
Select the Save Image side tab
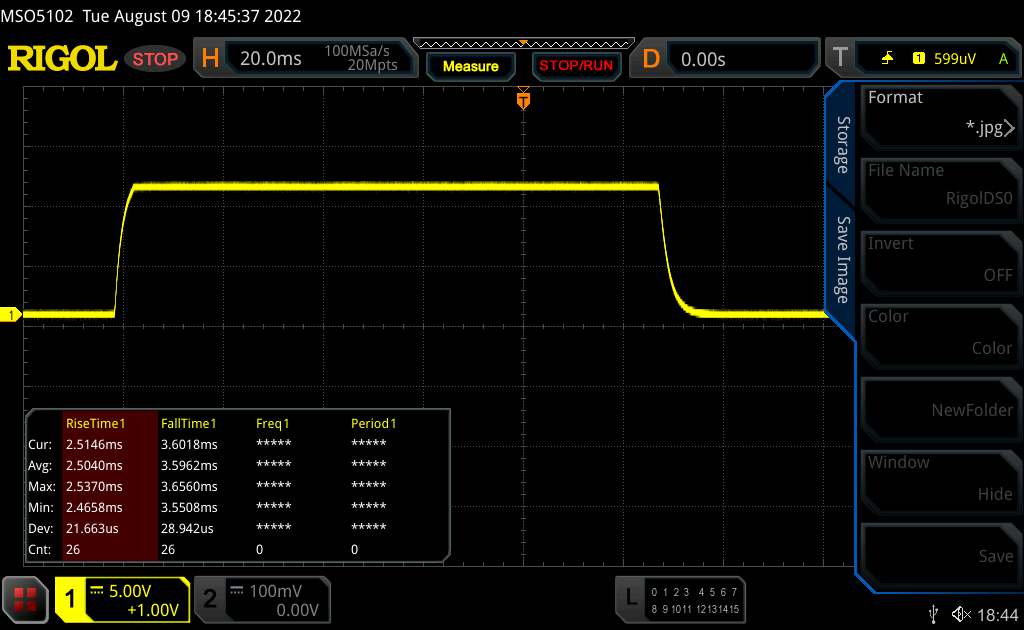[x=843, y=260]
